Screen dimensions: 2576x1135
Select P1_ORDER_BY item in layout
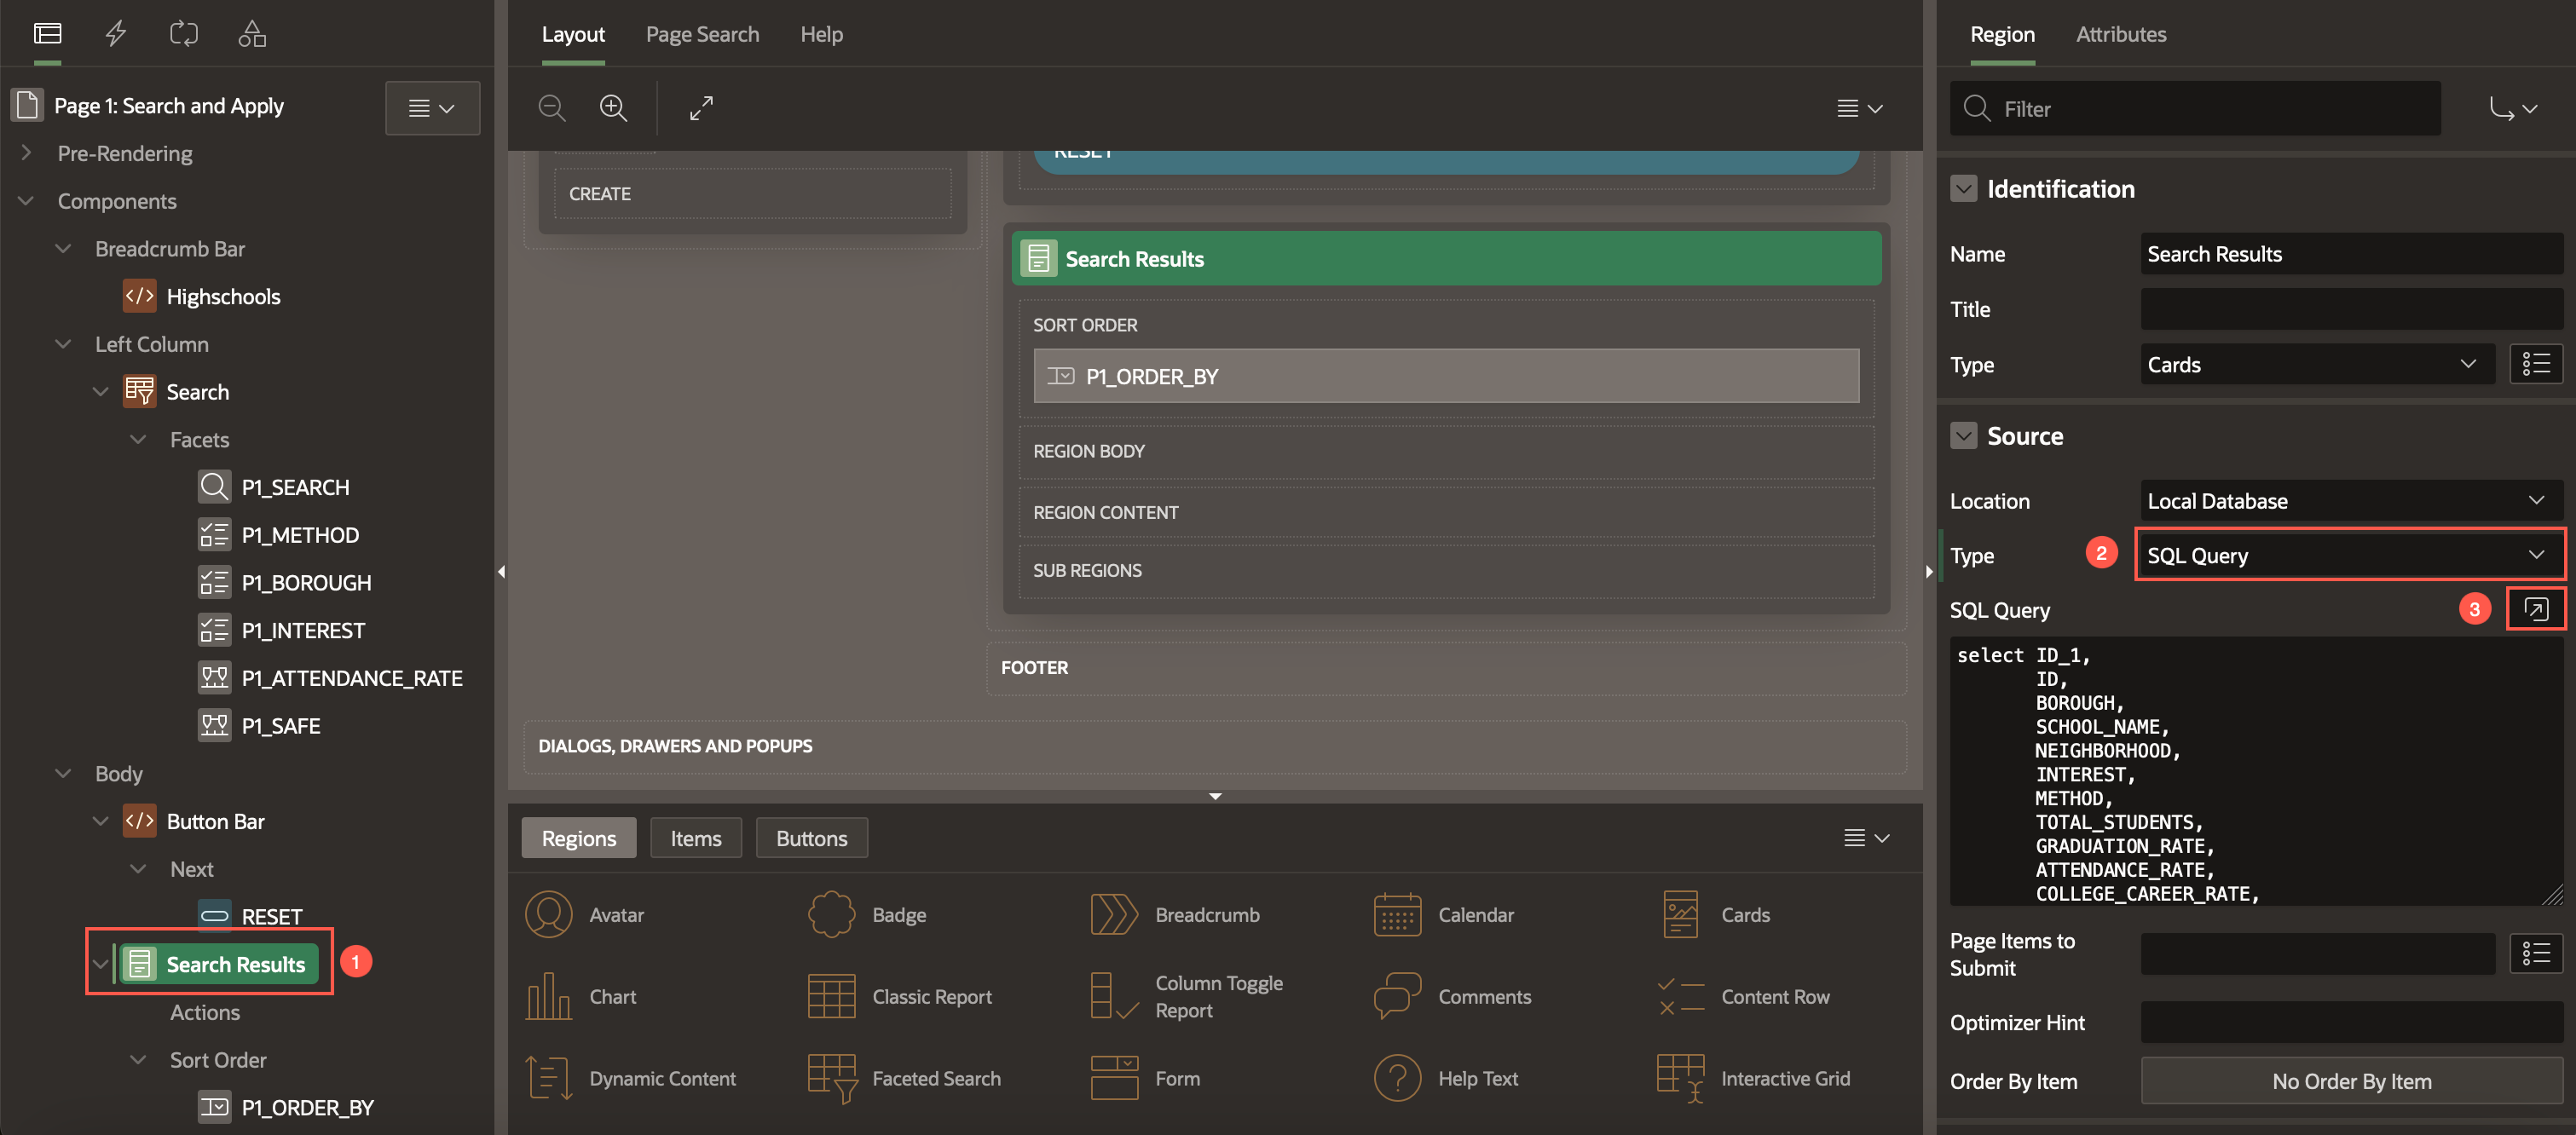1445,376
